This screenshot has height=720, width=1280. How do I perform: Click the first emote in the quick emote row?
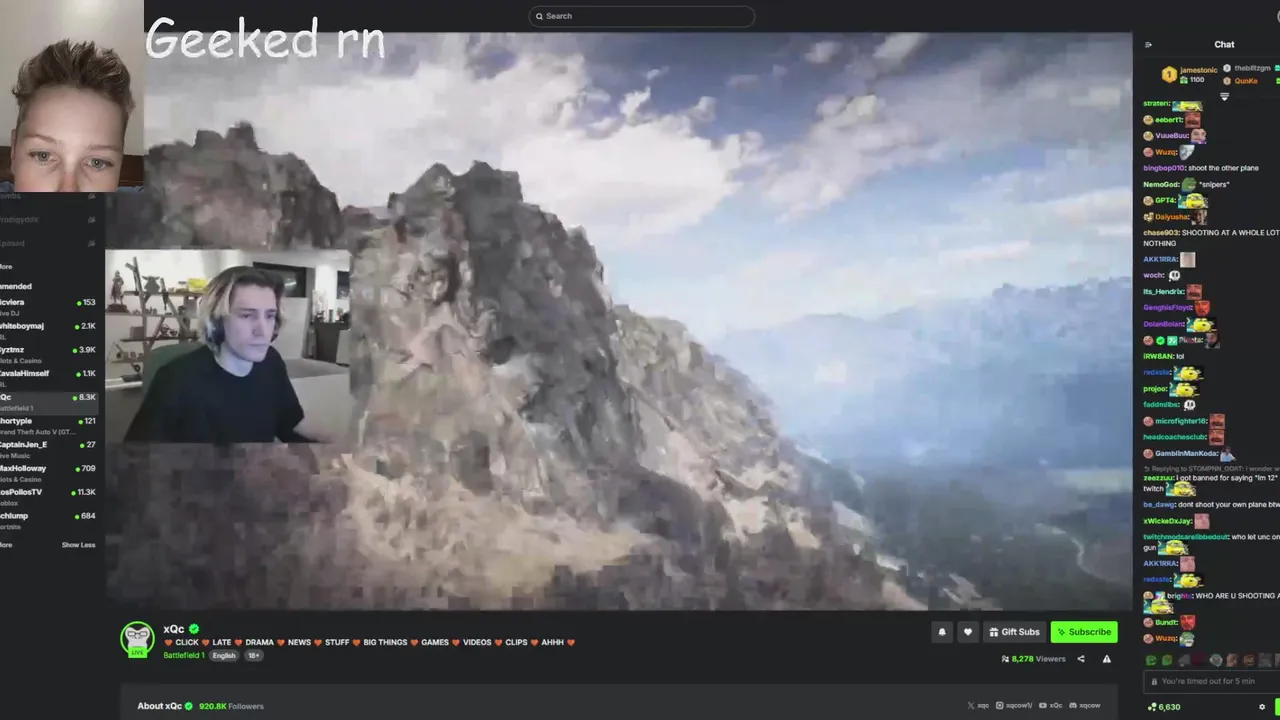(x=1151, y=660)
